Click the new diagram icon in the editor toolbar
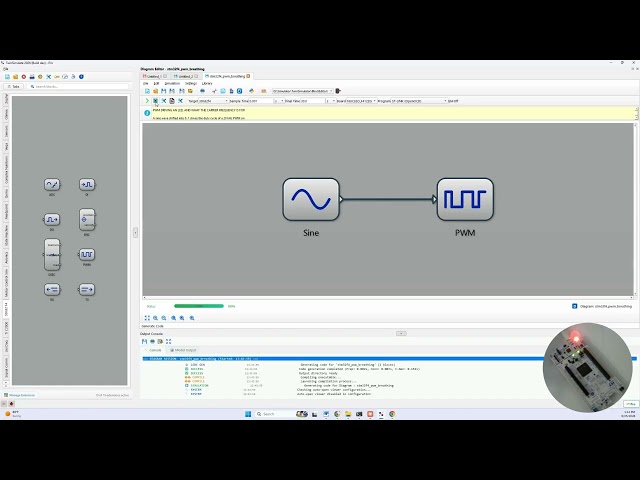Screen dimensions: 640x480 click(x=147, y=91)
